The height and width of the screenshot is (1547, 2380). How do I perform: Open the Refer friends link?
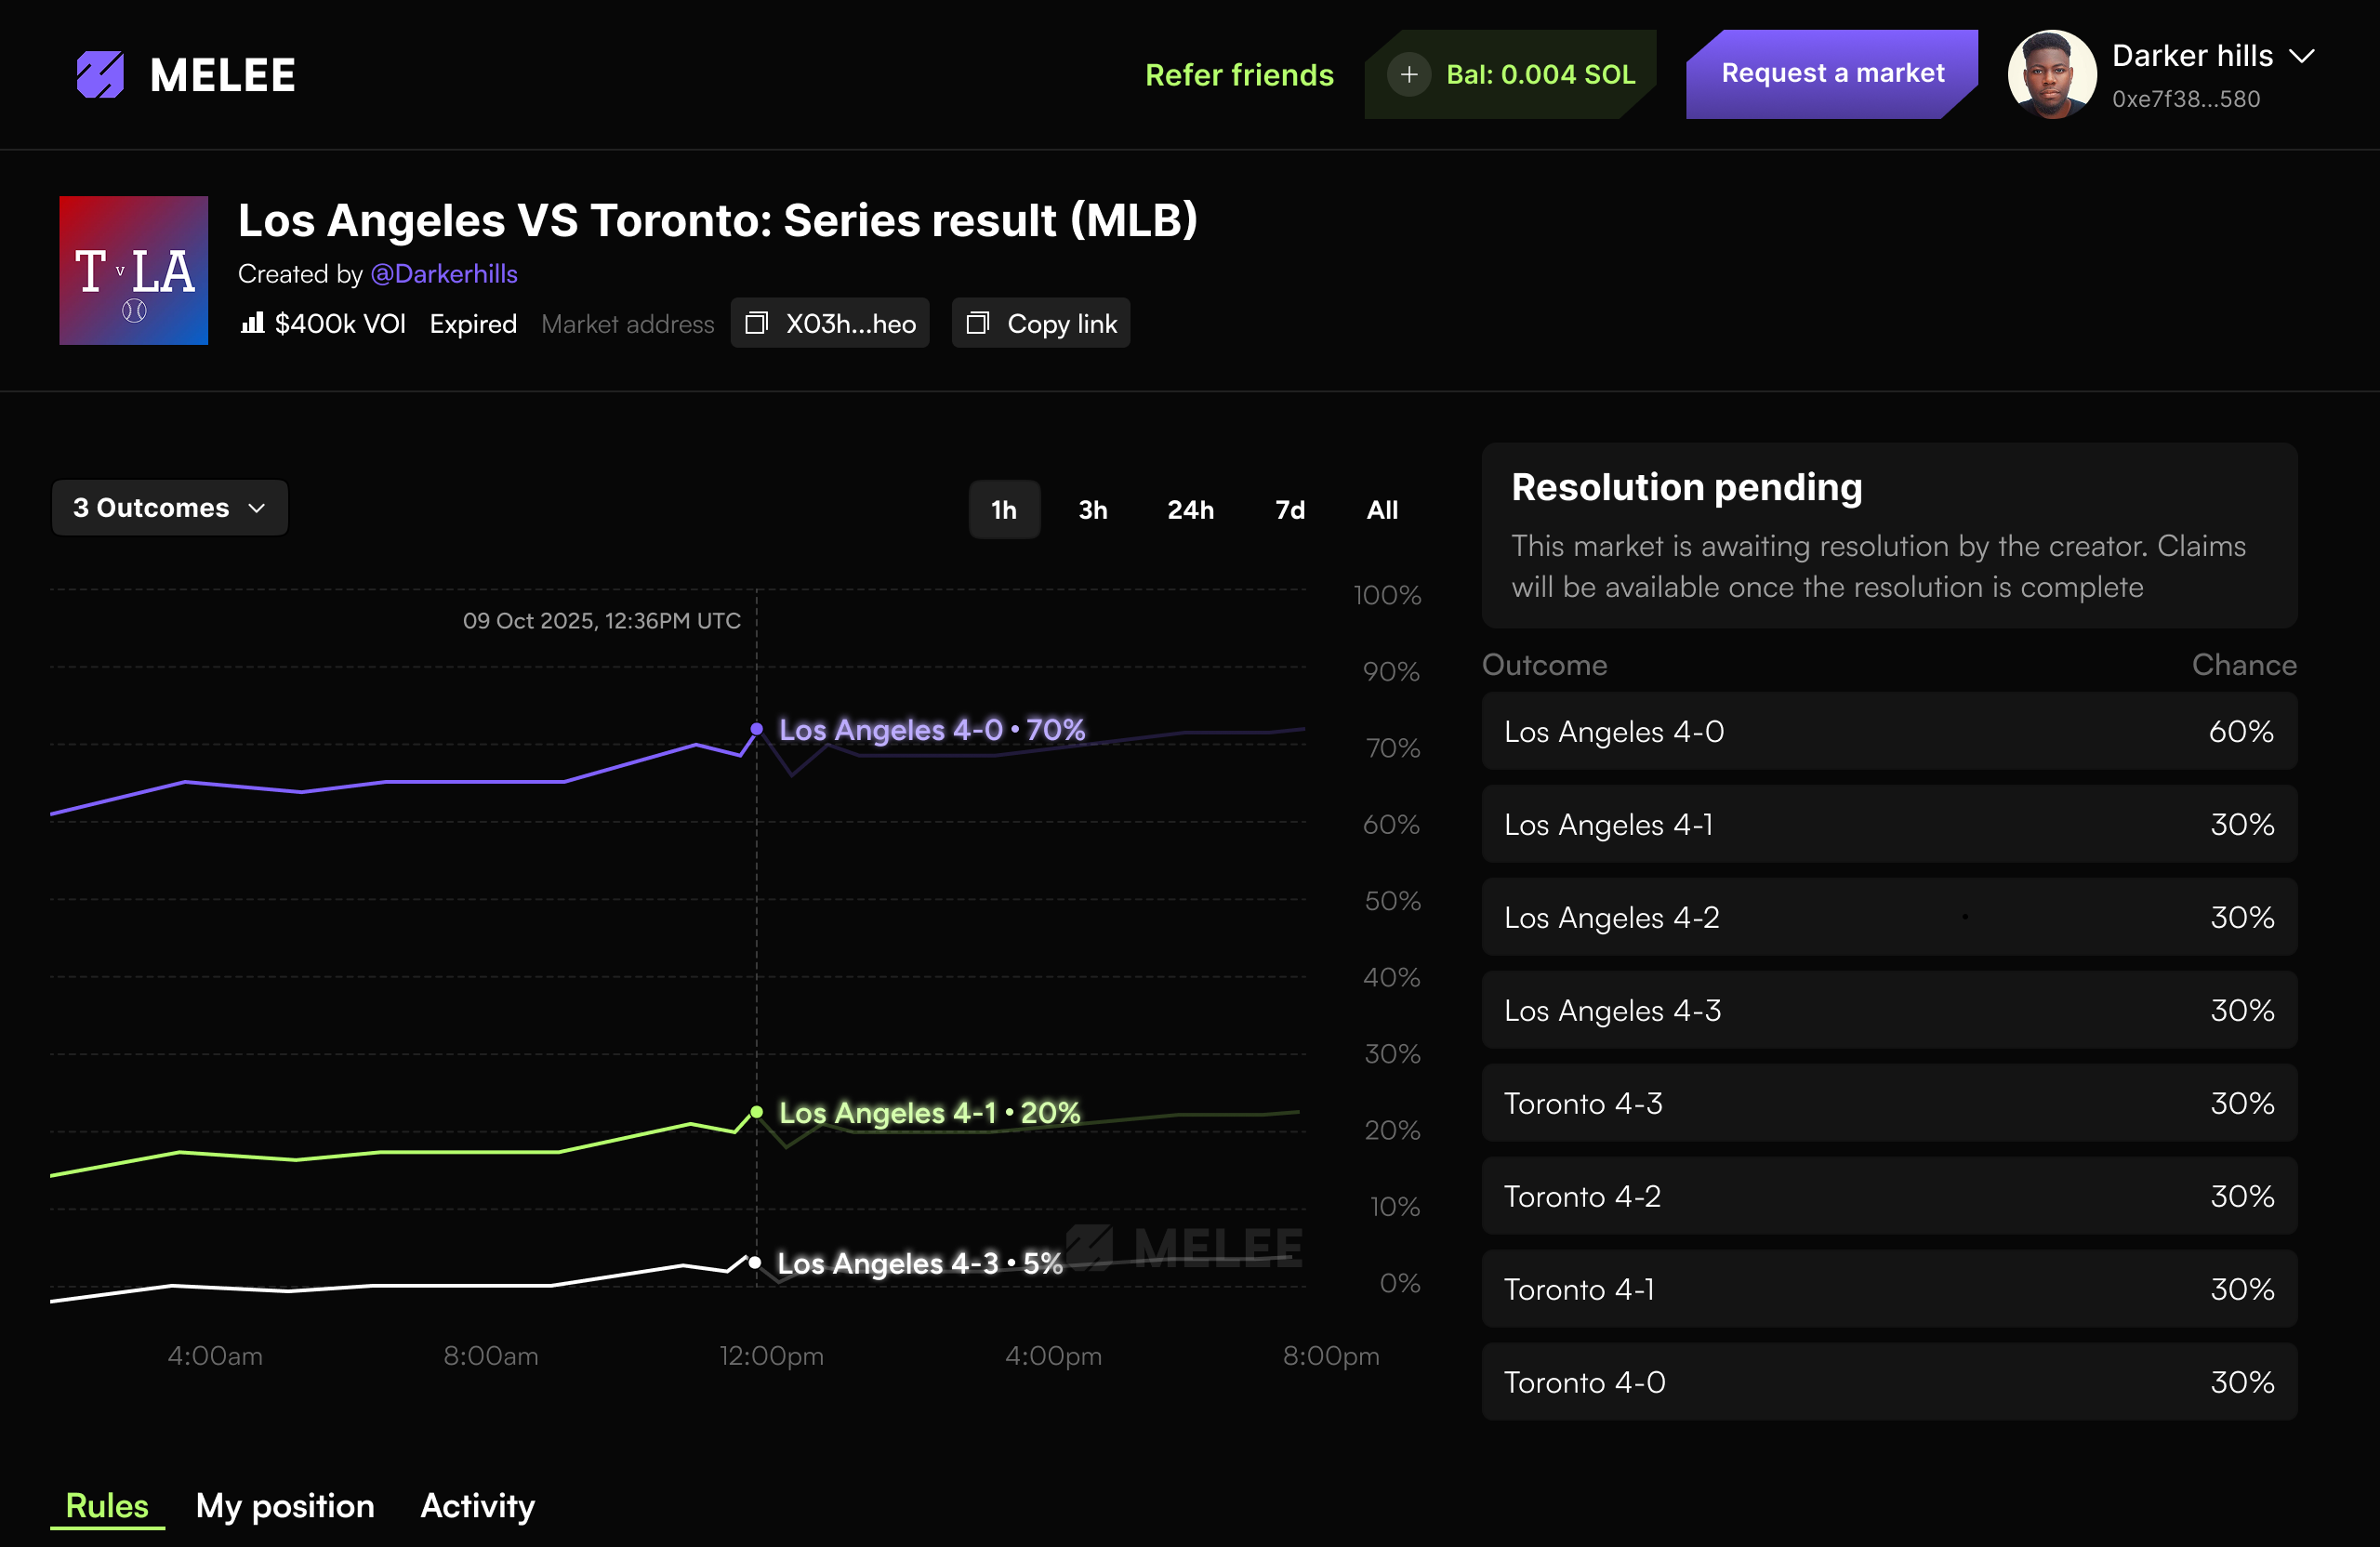[x=1239, y=75]
